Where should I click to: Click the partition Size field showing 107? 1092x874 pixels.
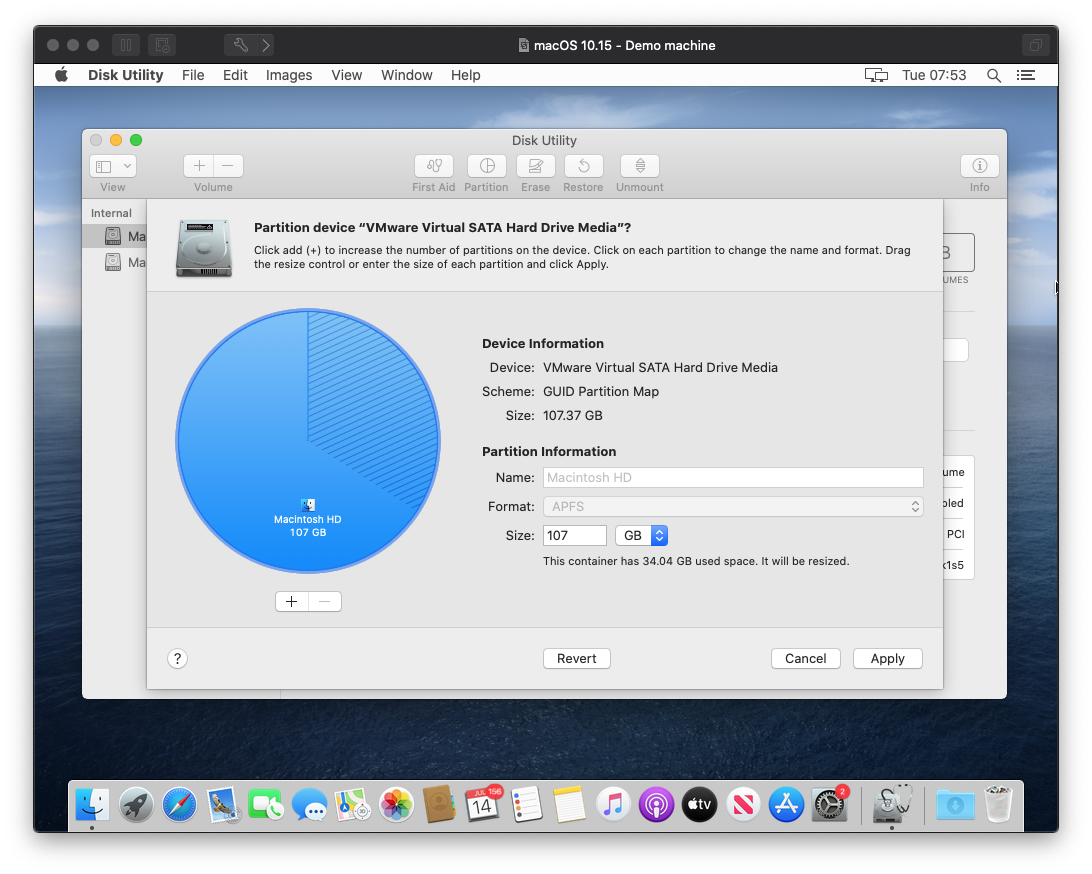[x=575, y=536]
